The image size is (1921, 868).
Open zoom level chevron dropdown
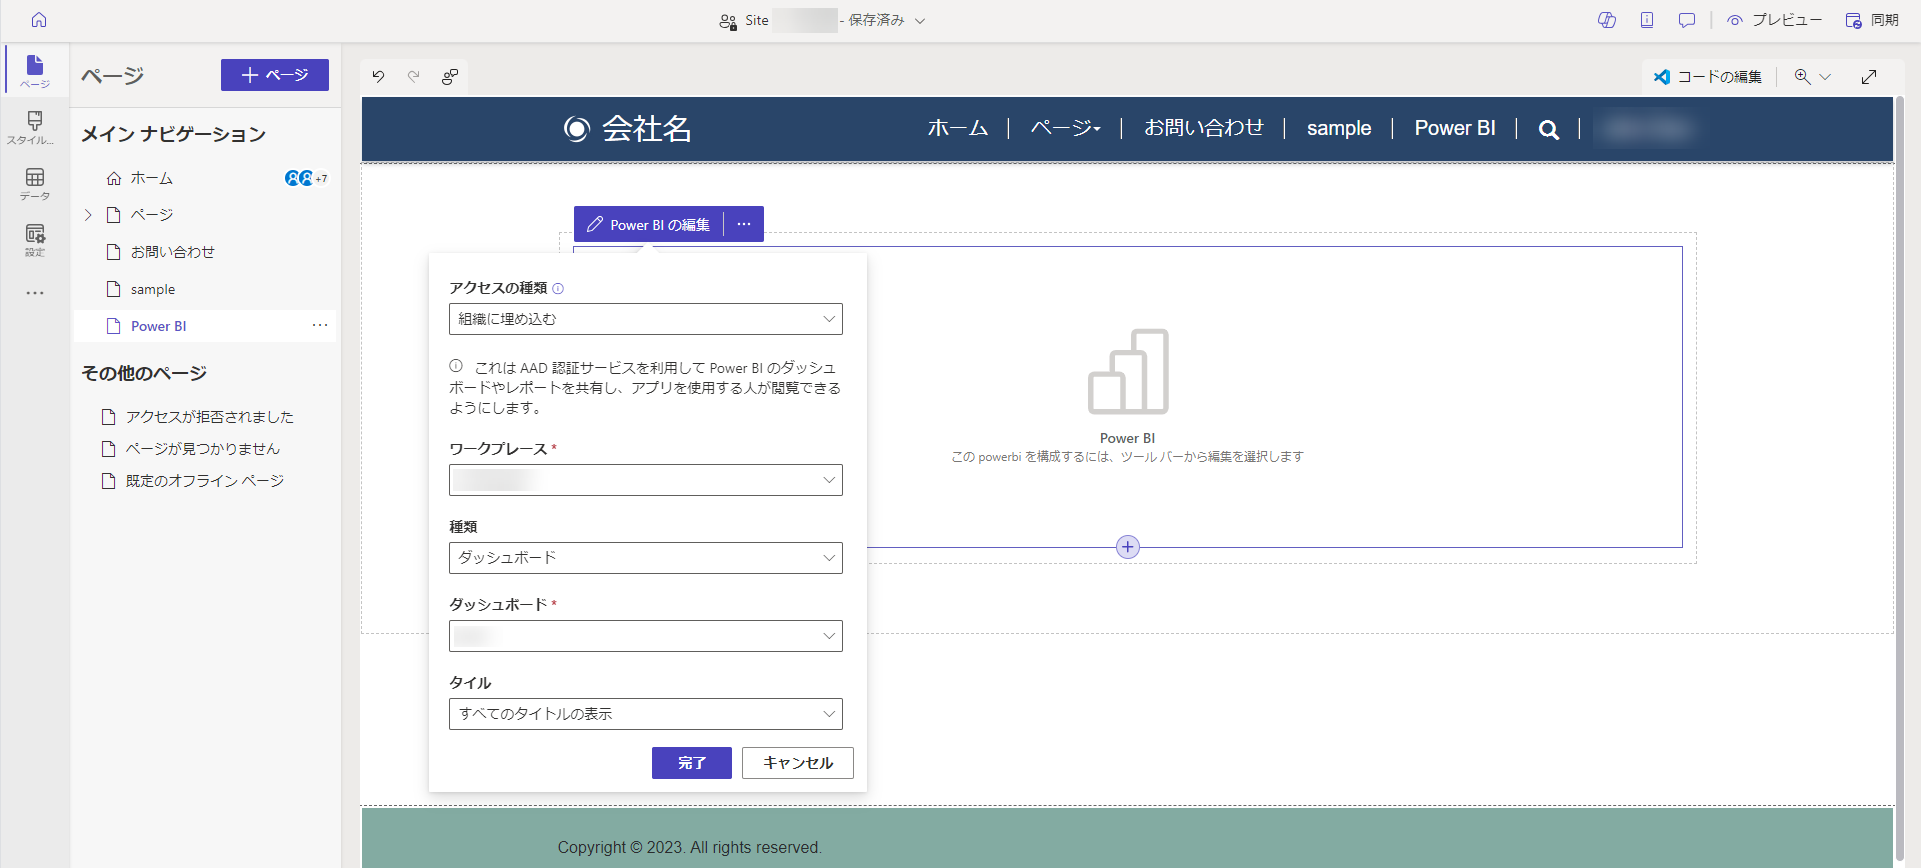[x=1825, y=77]
